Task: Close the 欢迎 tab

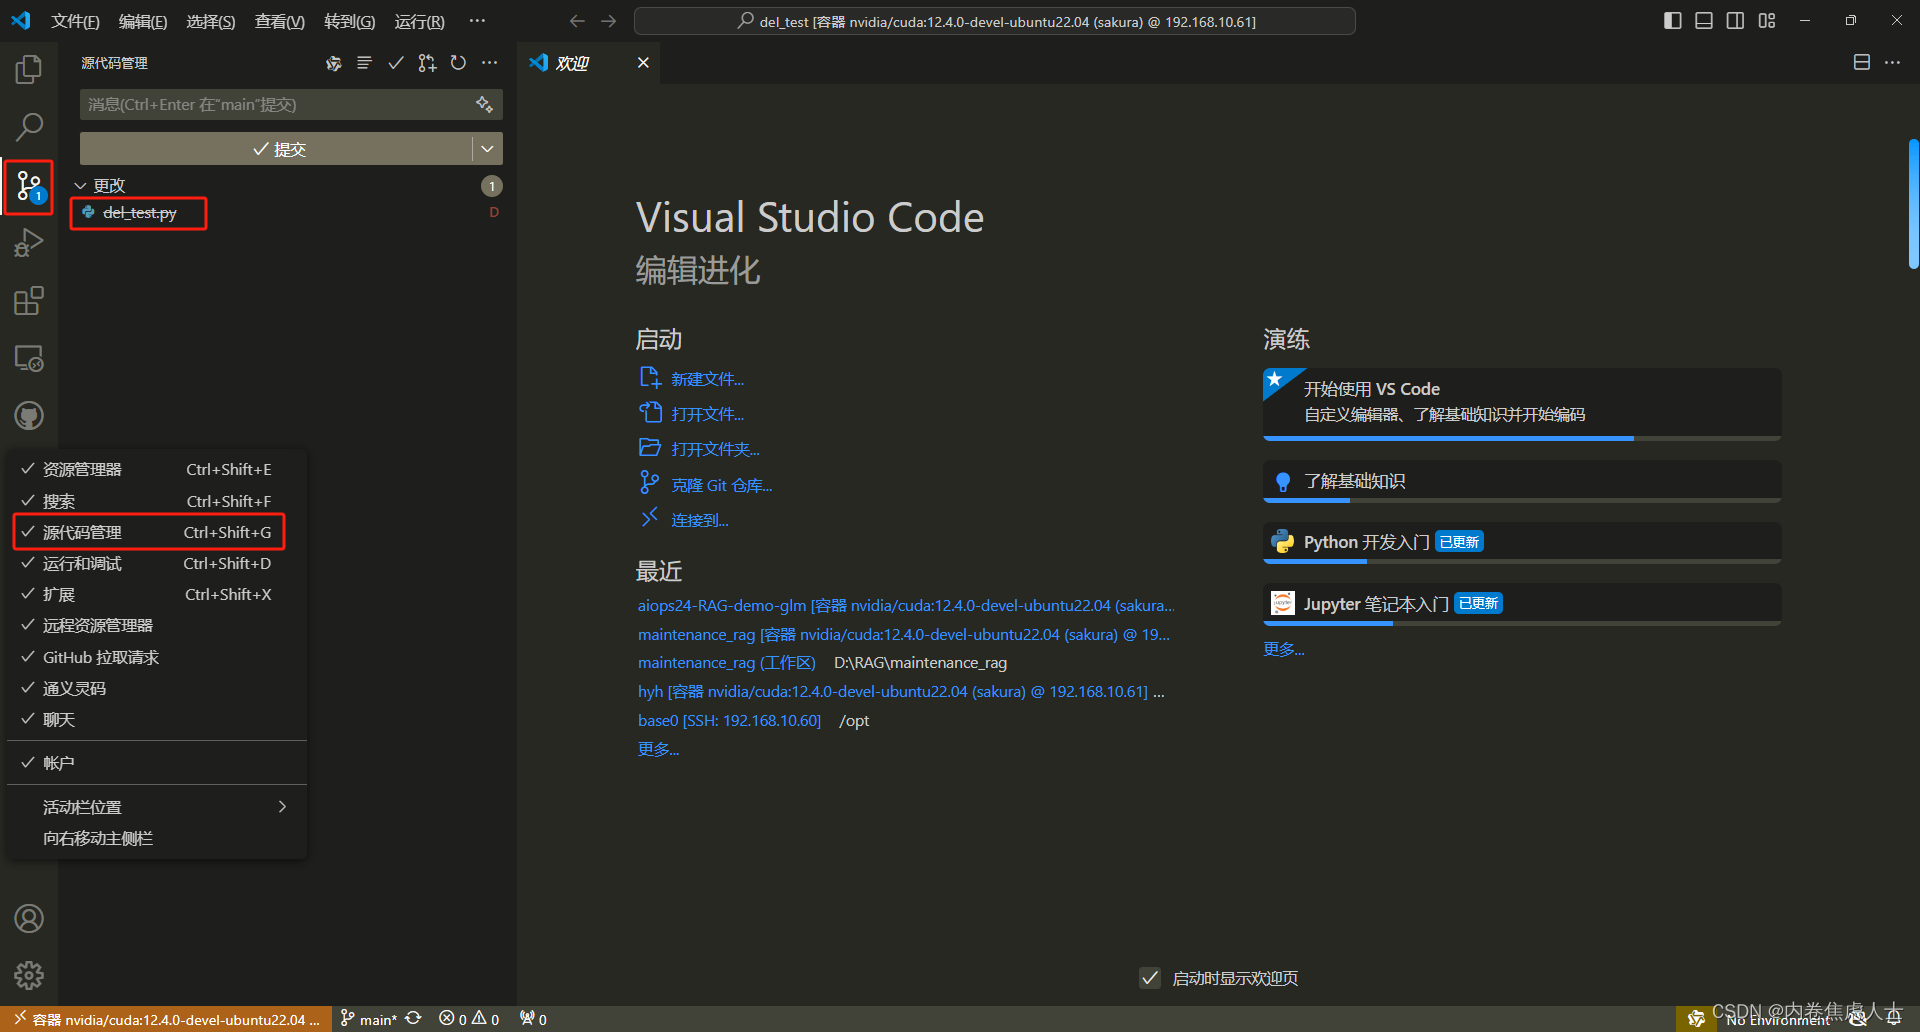Action: [x=643, y=62]
